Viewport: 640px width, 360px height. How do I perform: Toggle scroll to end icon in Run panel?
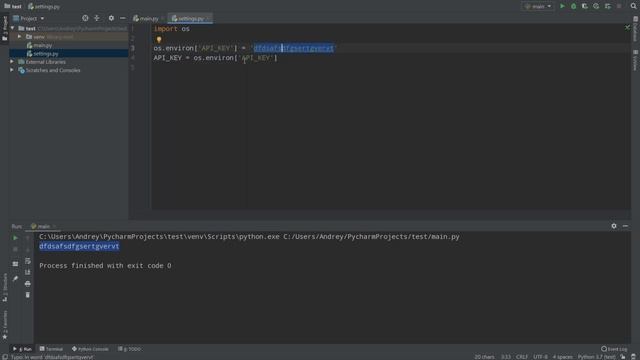[x=27, y=272]
